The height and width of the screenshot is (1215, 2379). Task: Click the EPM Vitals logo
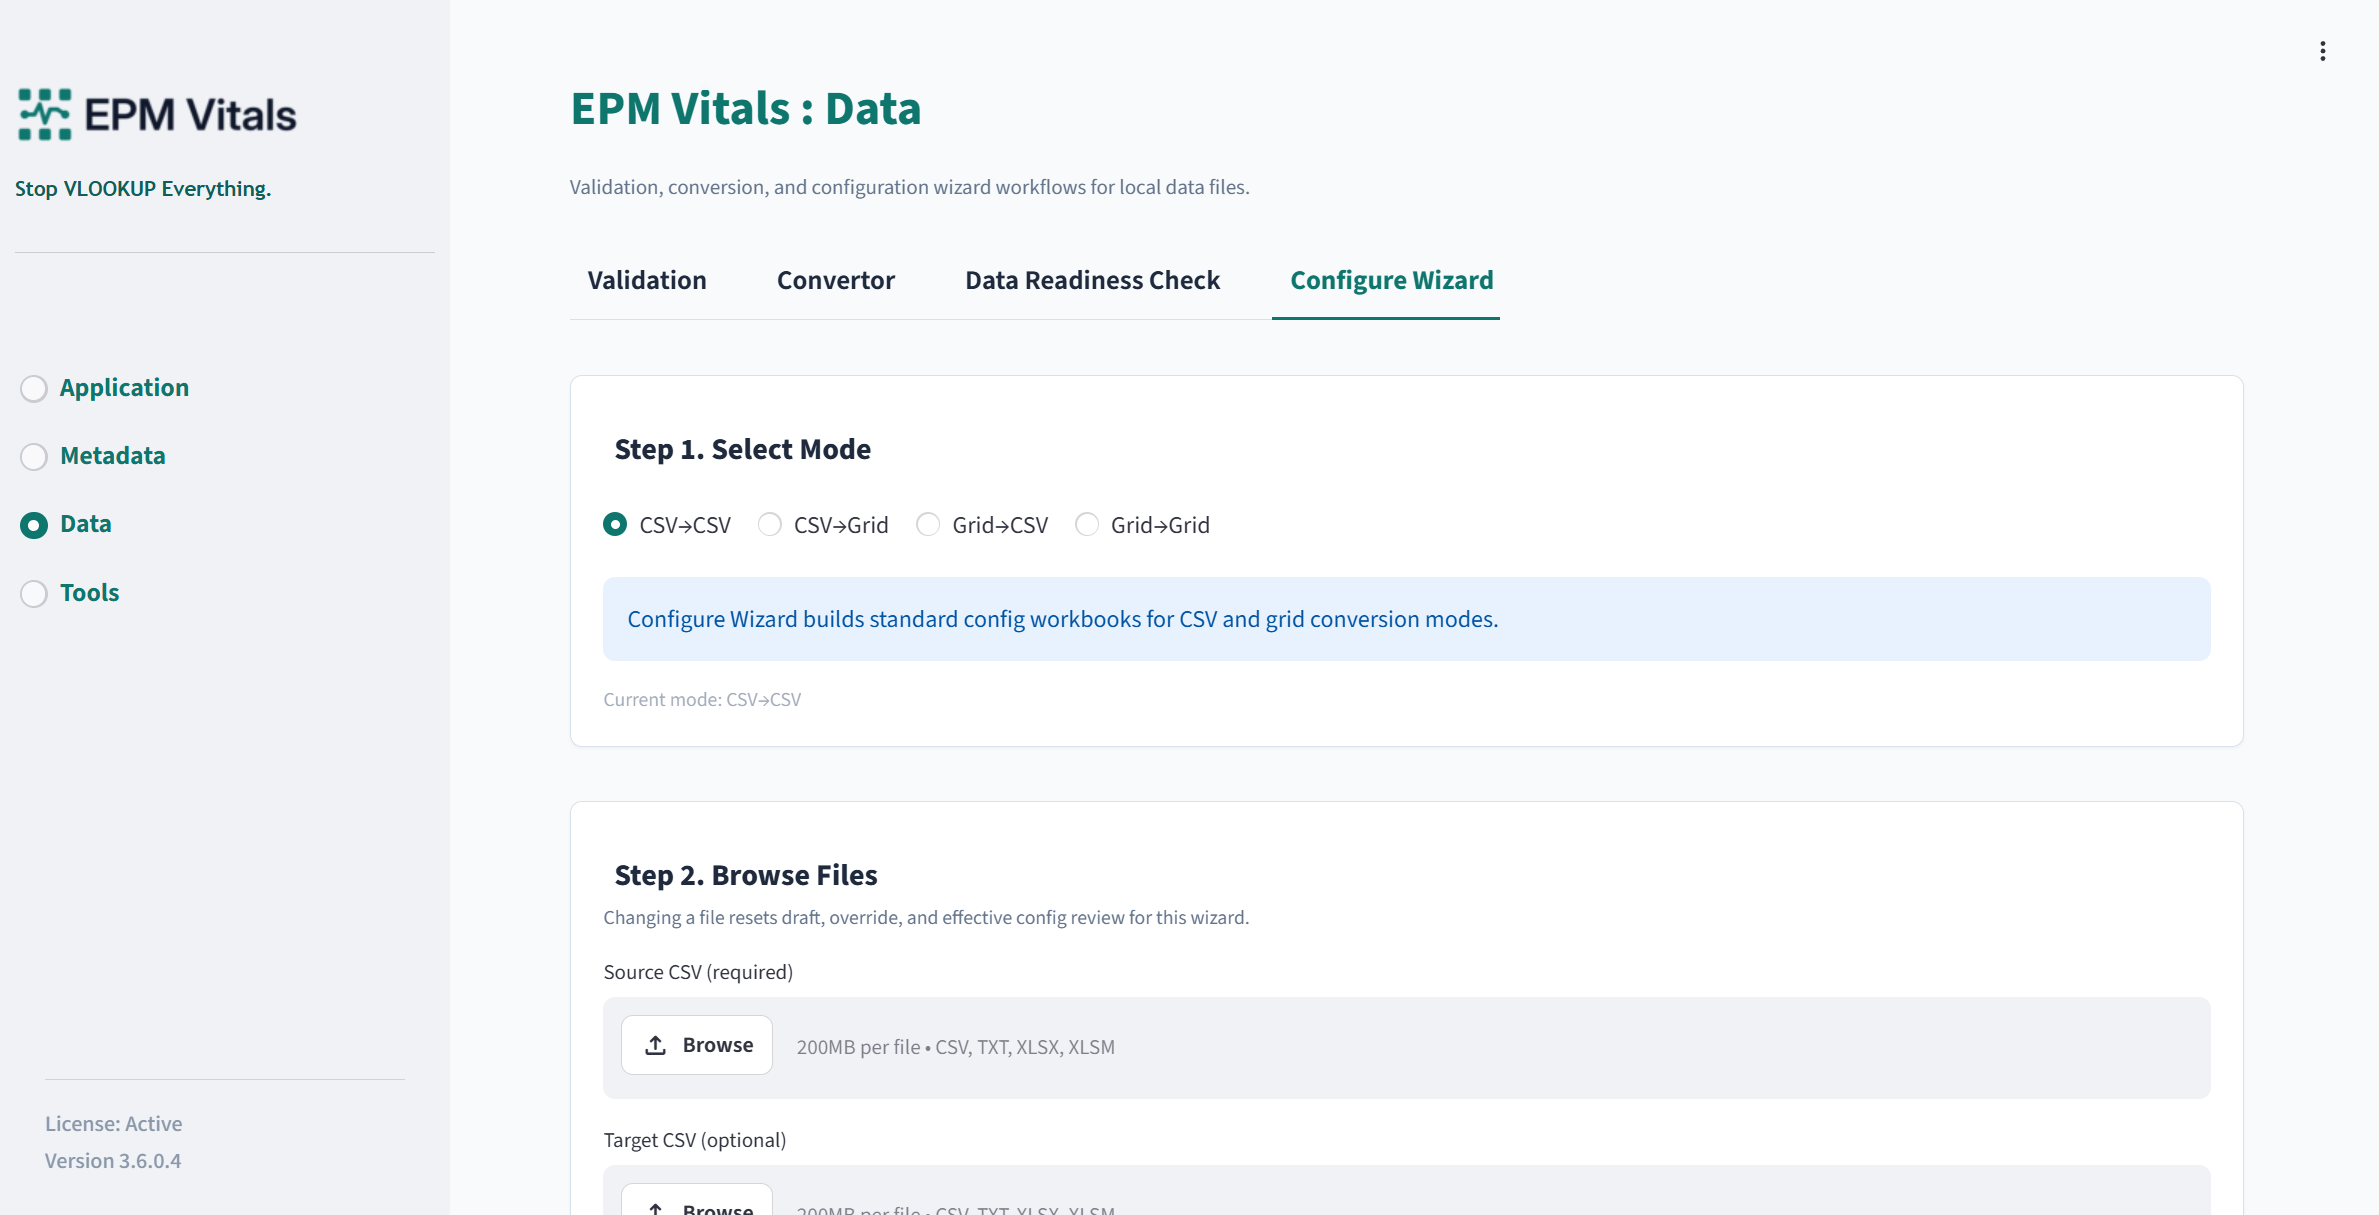coord(157,114)
